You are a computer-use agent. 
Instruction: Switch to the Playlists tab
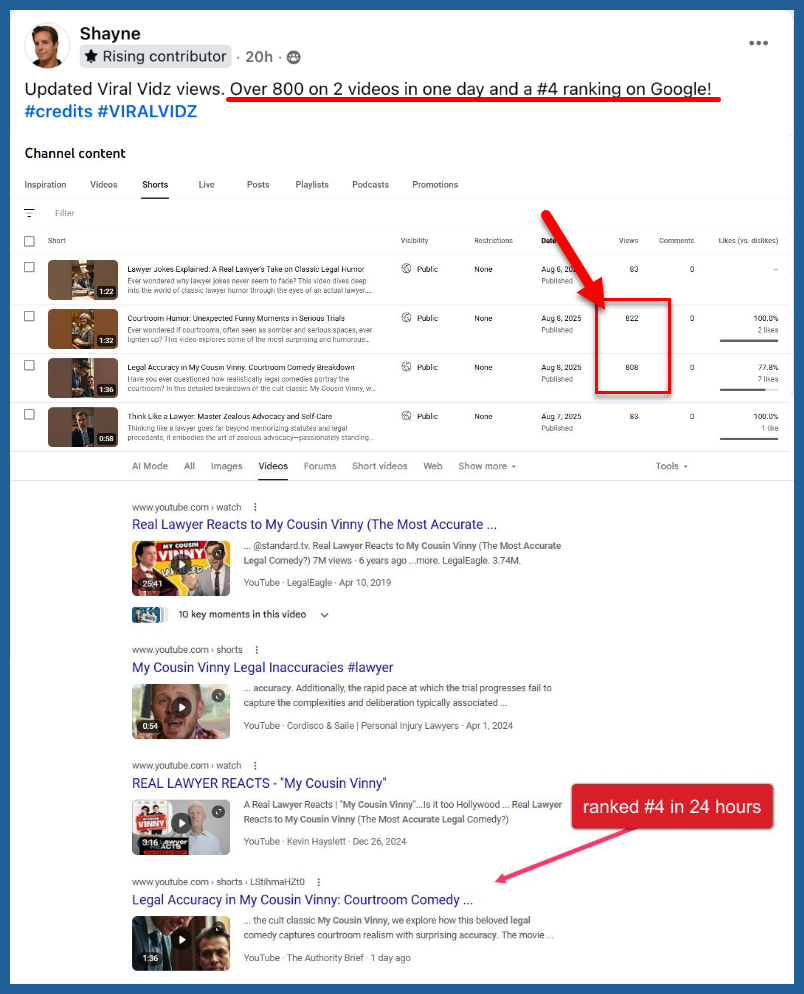311,185
